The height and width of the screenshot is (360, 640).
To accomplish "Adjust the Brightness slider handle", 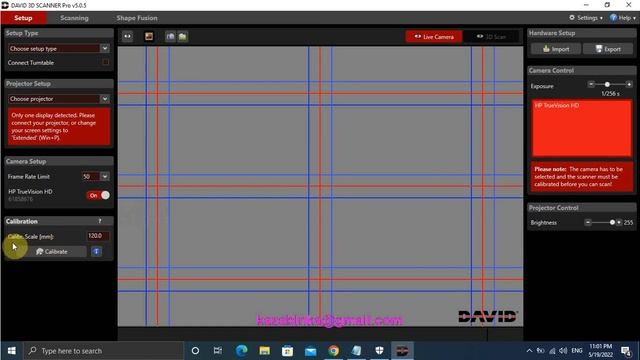I will coord(612,222).
